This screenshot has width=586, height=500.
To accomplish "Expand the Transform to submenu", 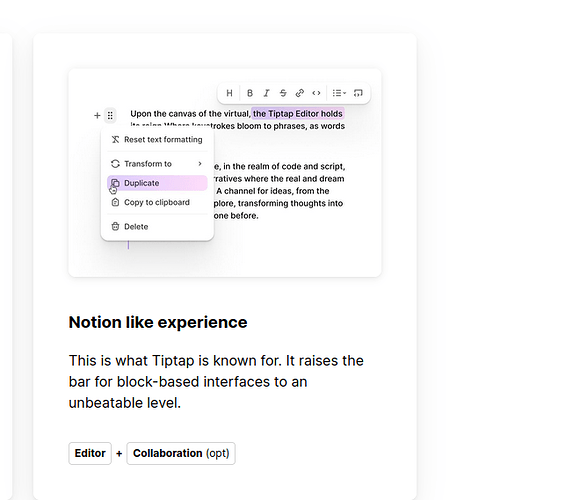I will pyautogui.click(x=157, y=164).
